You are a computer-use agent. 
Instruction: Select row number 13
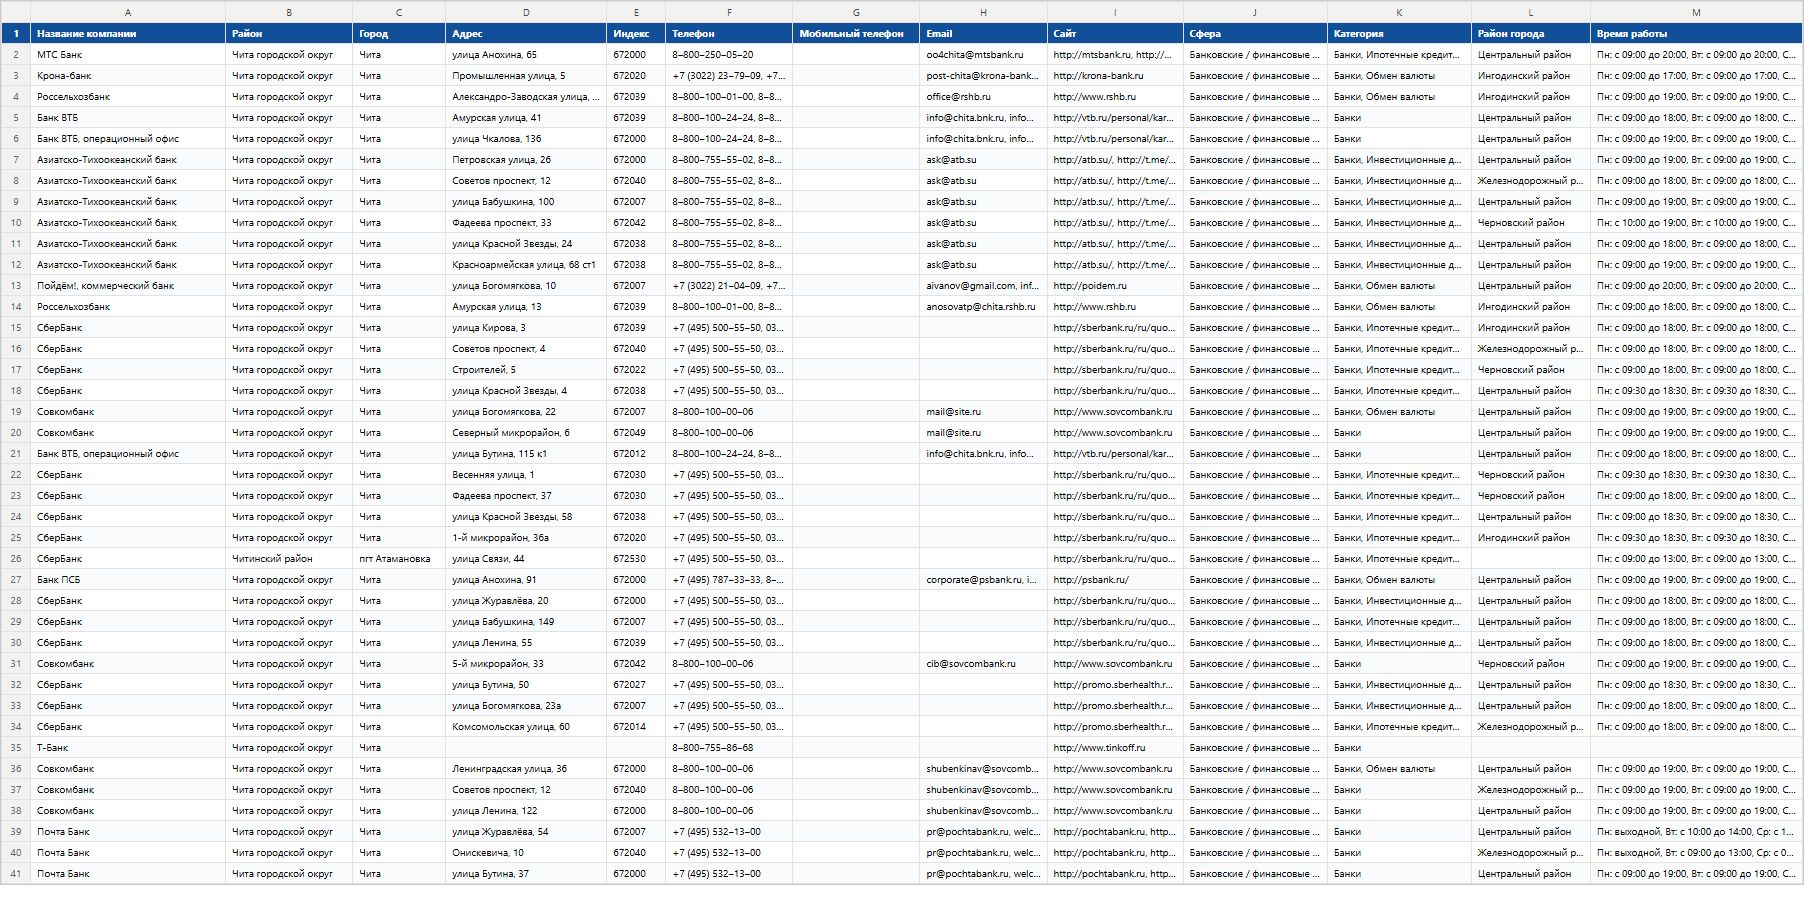16,286
